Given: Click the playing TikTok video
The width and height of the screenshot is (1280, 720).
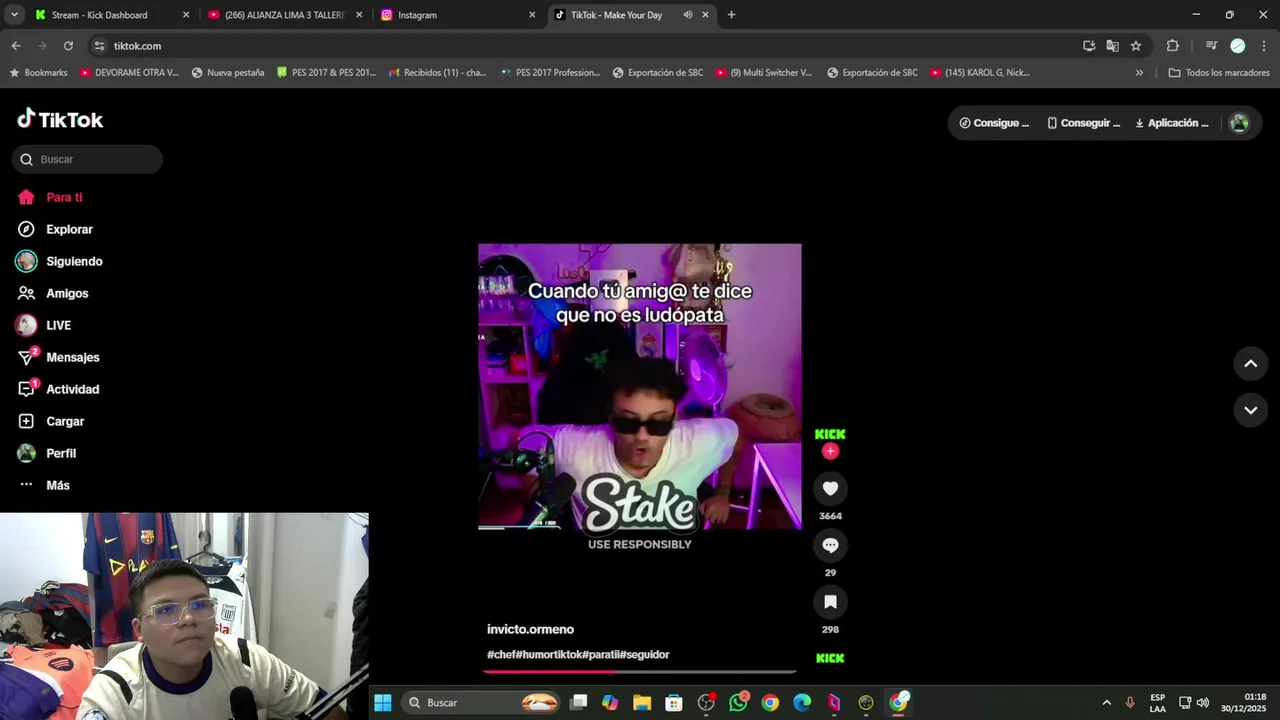Looking at the screenshot, I should [640, 386].
